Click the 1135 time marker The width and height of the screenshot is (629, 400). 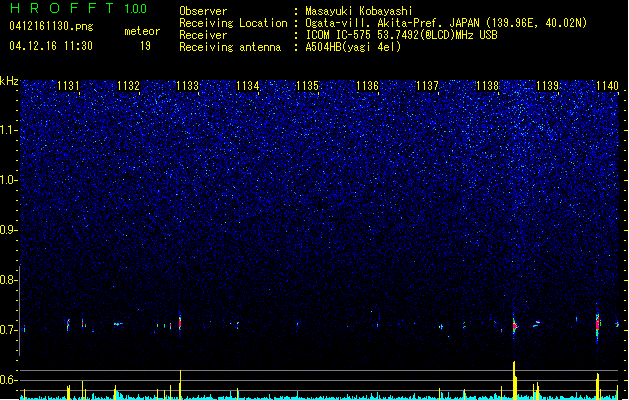(307, 86)
